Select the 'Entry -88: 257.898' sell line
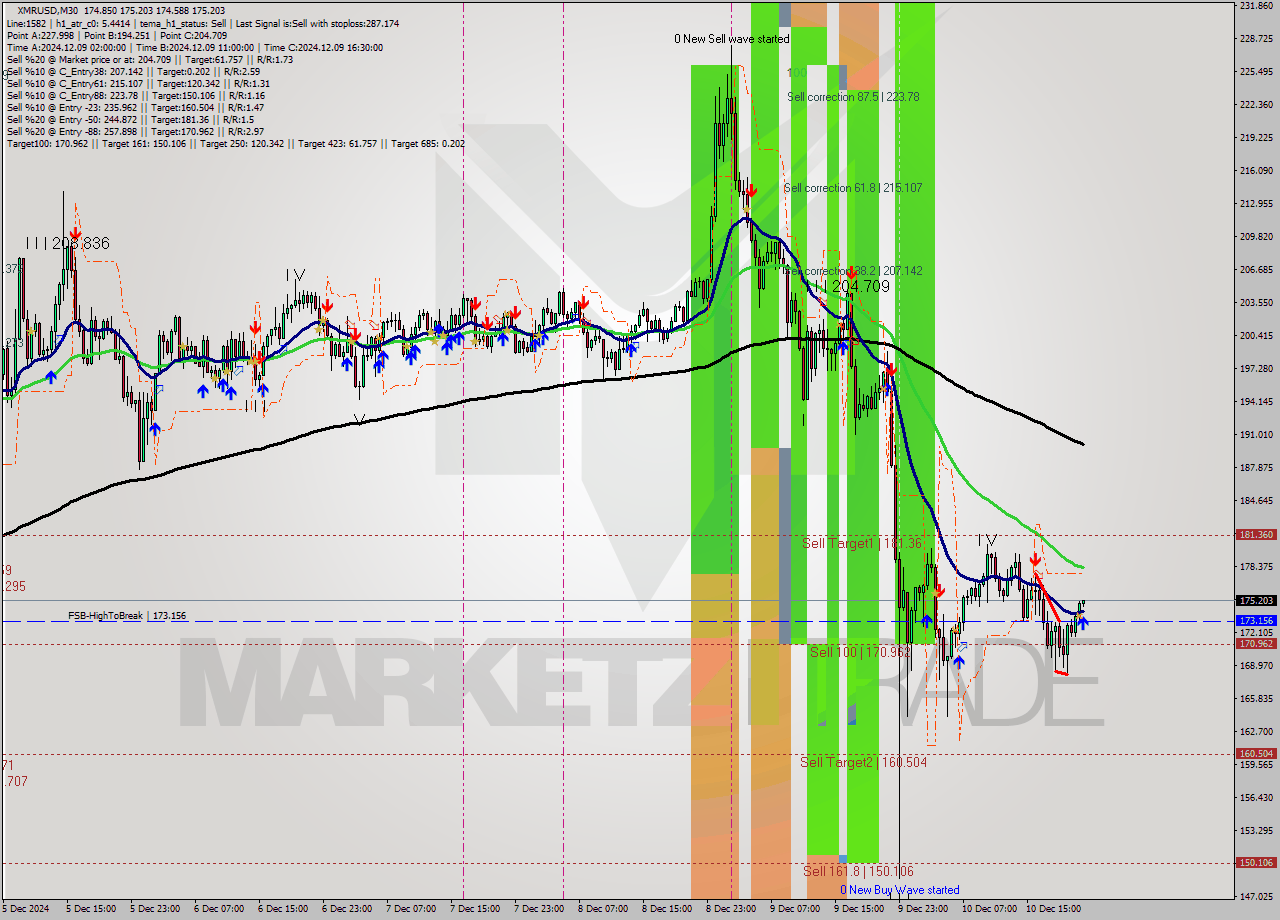Screen dimensions: 1280x920 click(135, 131)
